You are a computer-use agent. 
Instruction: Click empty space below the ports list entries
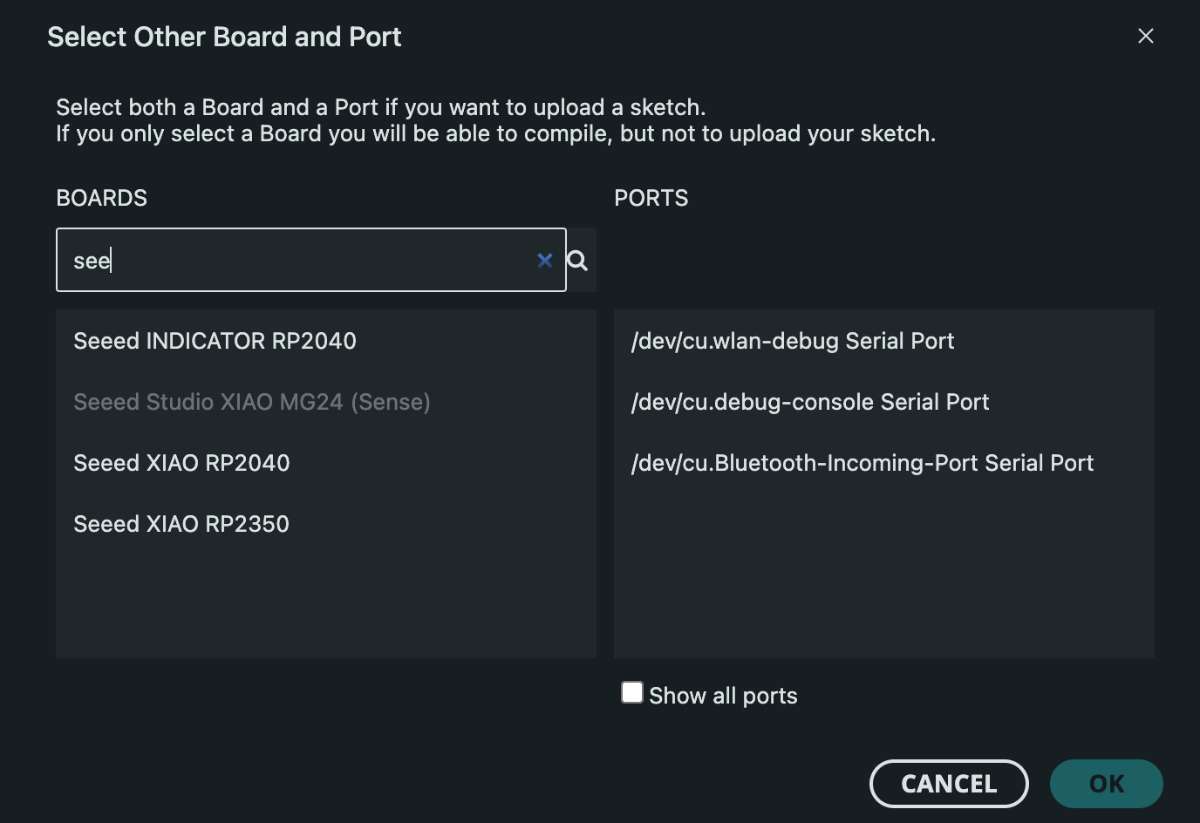(884, 580)
